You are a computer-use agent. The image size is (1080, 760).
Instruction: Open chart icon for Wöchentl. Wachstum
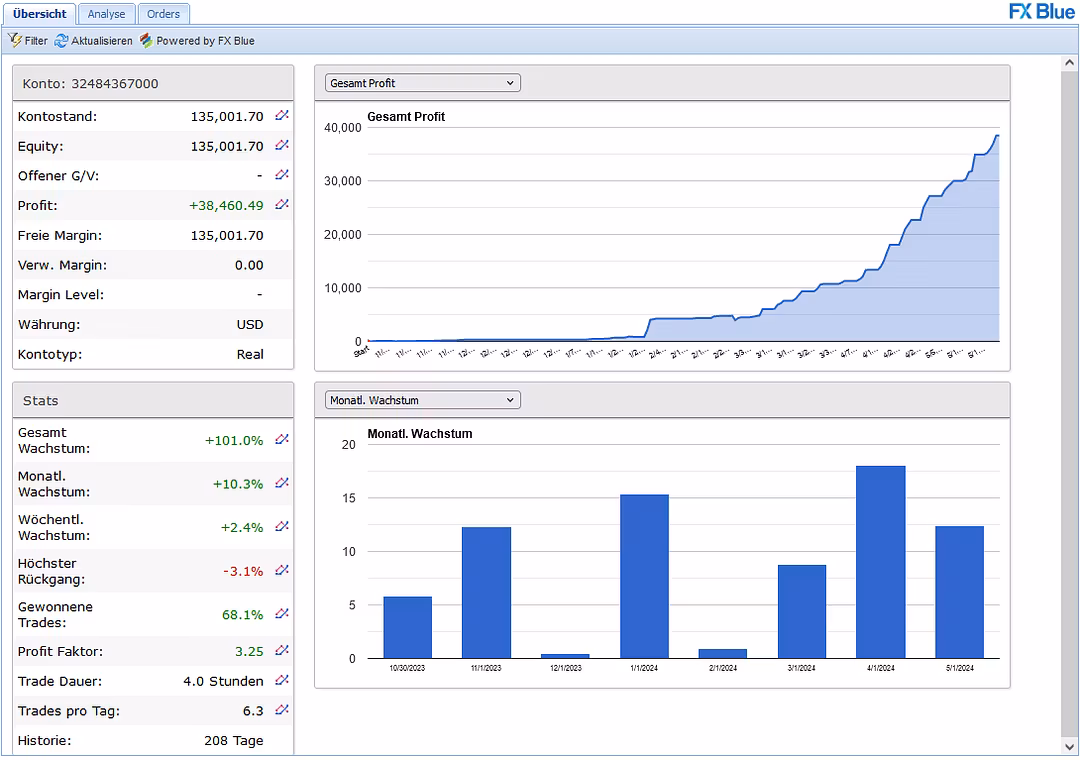pos(282,527)
